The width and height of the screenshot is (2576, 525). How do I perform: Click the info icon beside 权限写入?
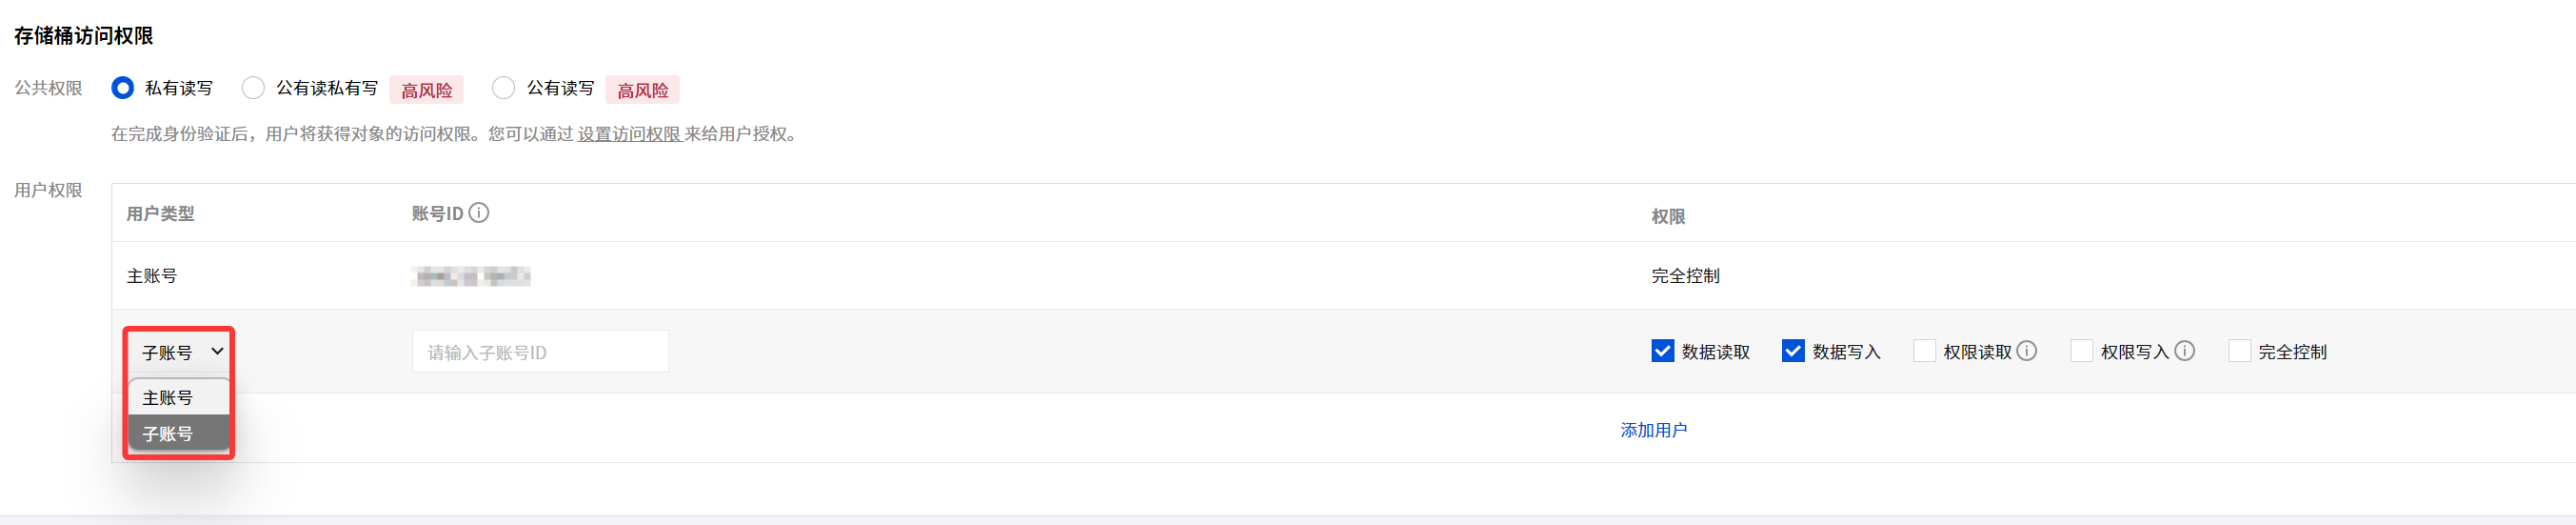tap(2185, 351)
